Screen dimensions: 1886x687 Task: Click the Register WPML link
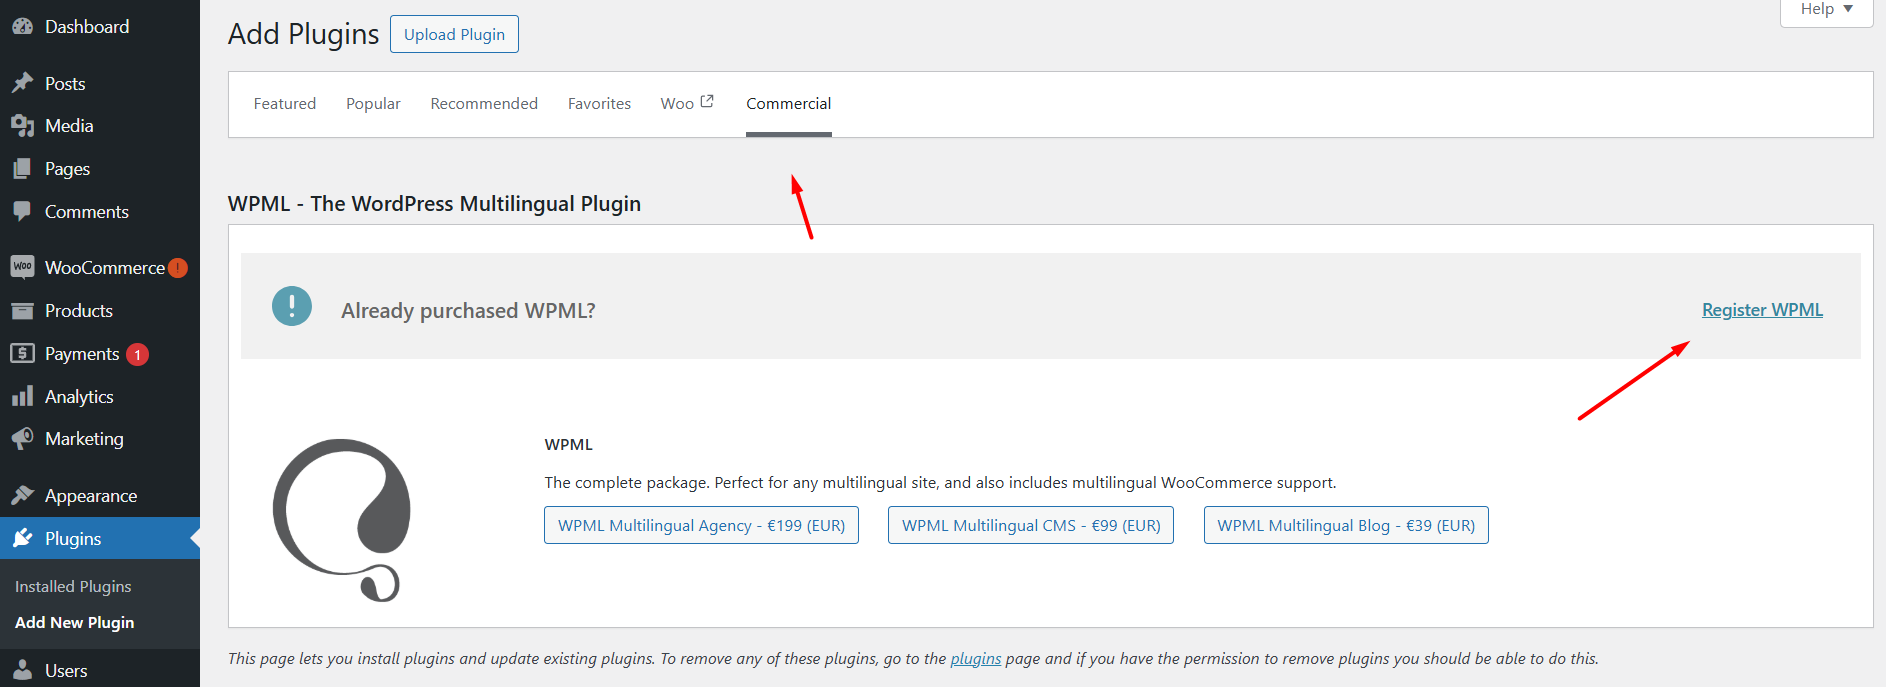click(1762, 310)
